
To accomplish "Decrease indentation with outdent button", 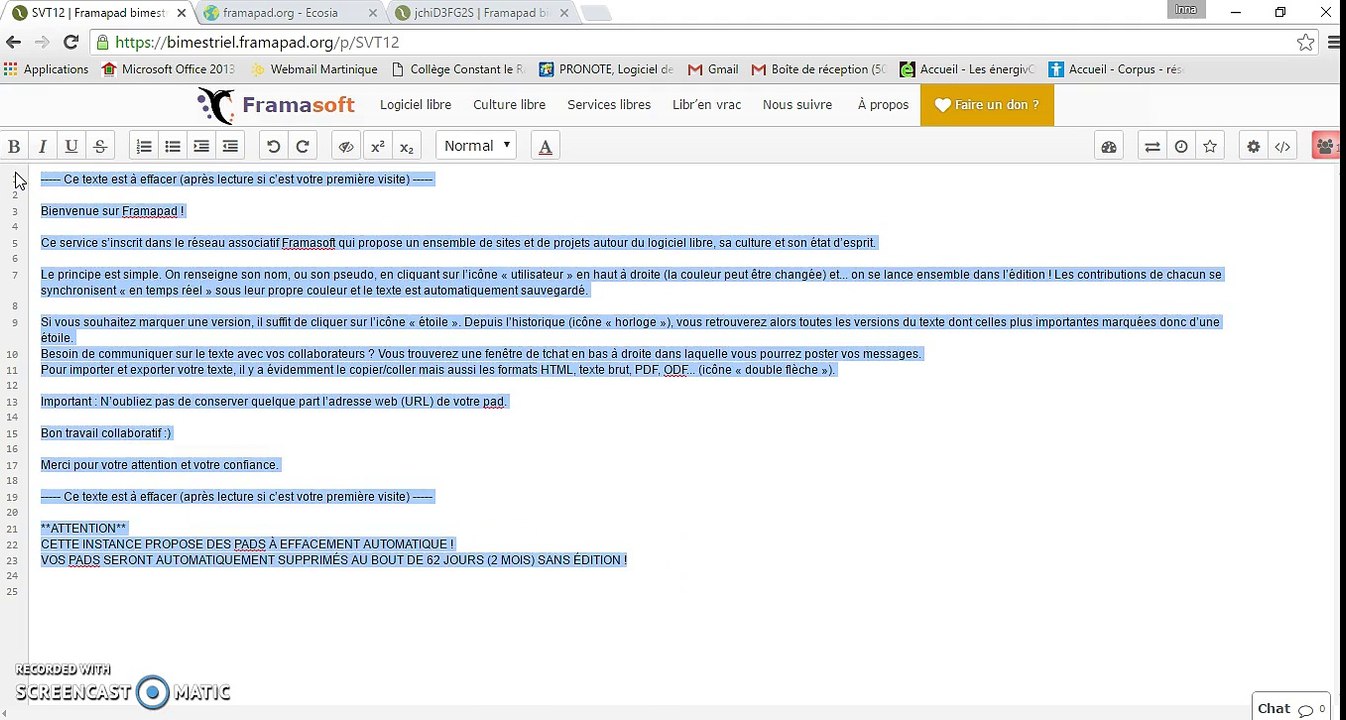I will tap(230, 146).
